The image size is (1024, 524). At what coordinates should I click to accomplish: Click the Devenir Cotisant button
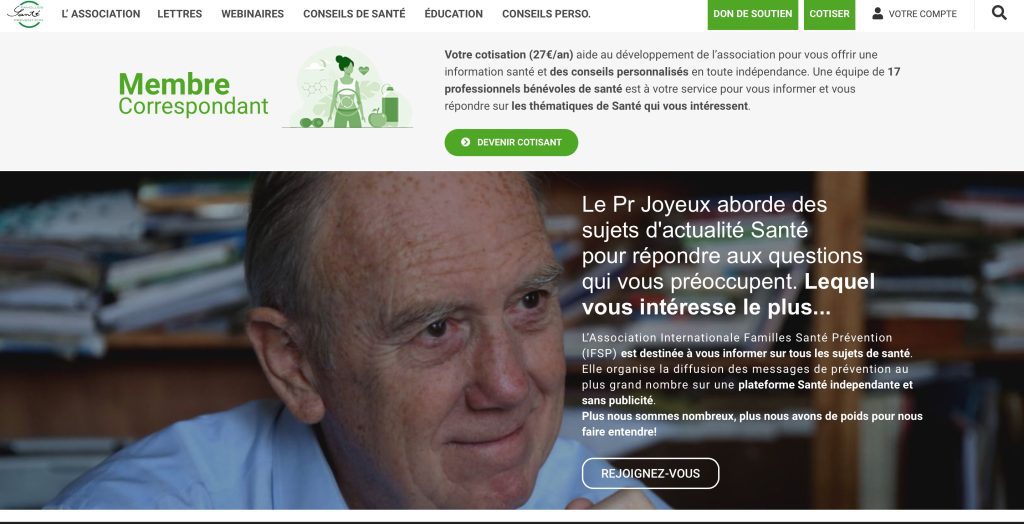511,142
